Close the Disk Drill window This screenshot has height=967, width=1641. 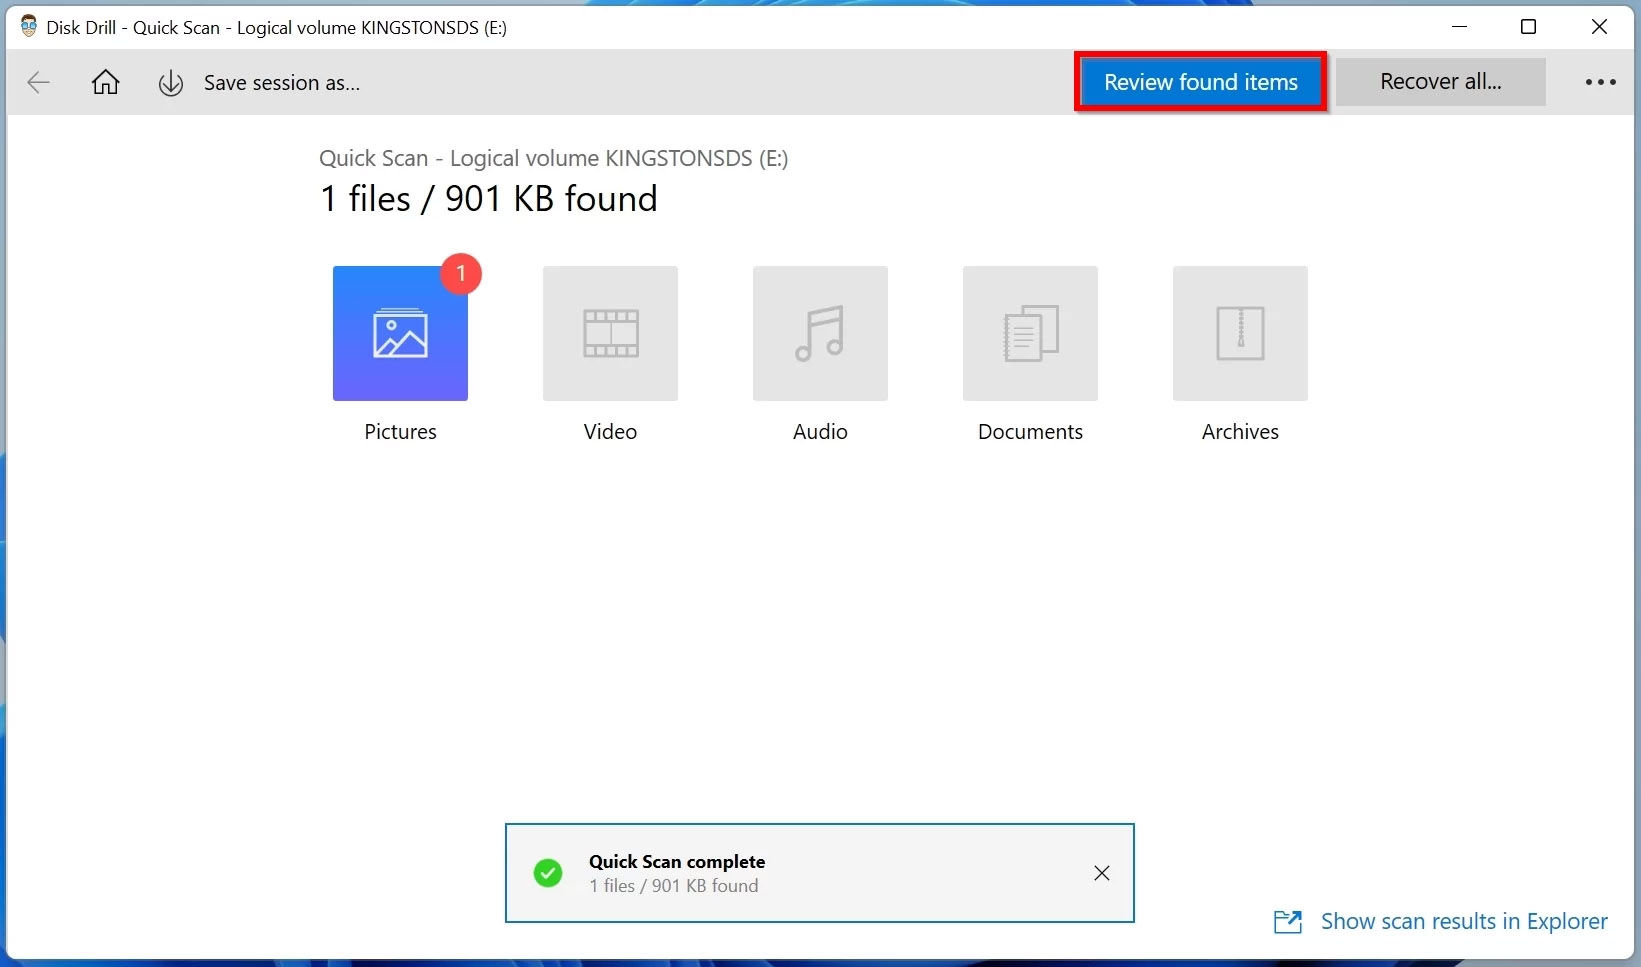tap(1599, 27)
